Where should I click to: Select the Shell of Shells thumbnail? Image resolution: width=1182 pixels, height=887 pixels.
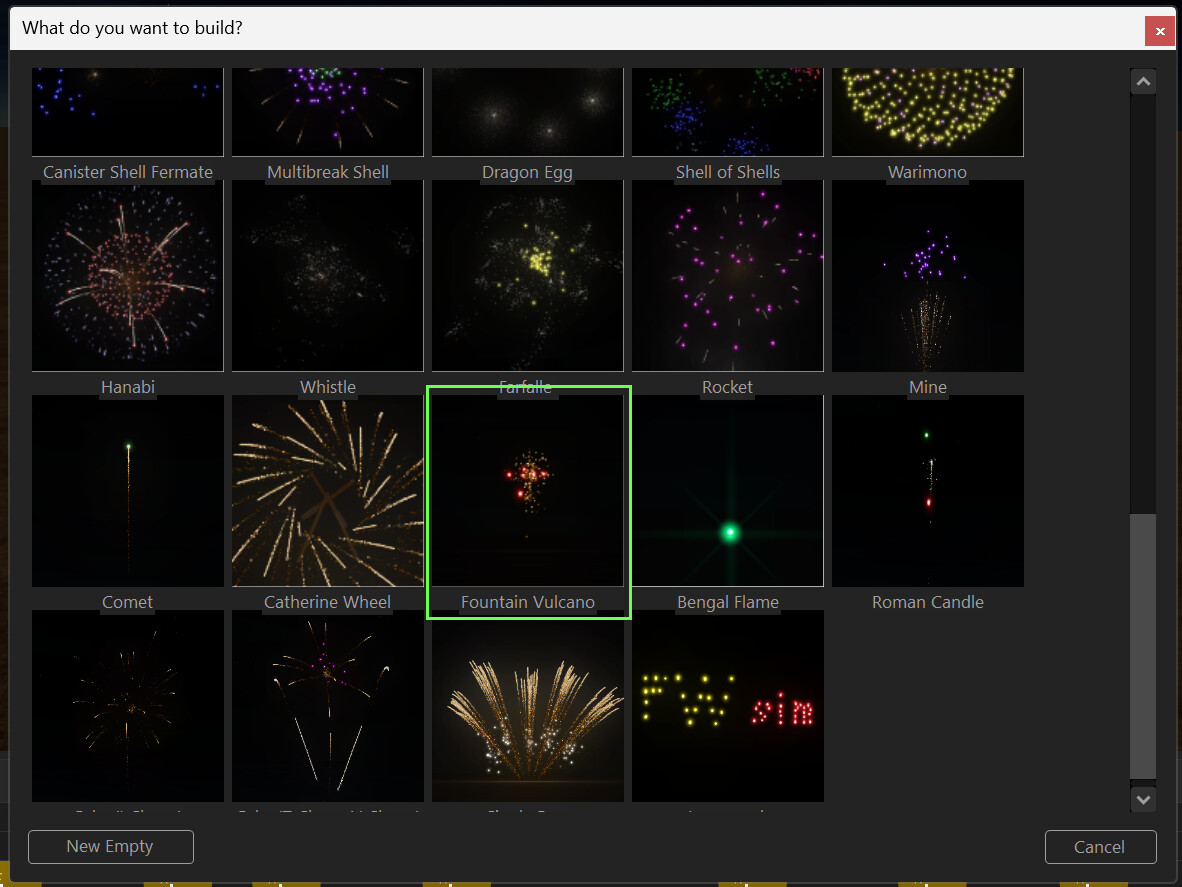pyautogui.click(x=728, y=112)
